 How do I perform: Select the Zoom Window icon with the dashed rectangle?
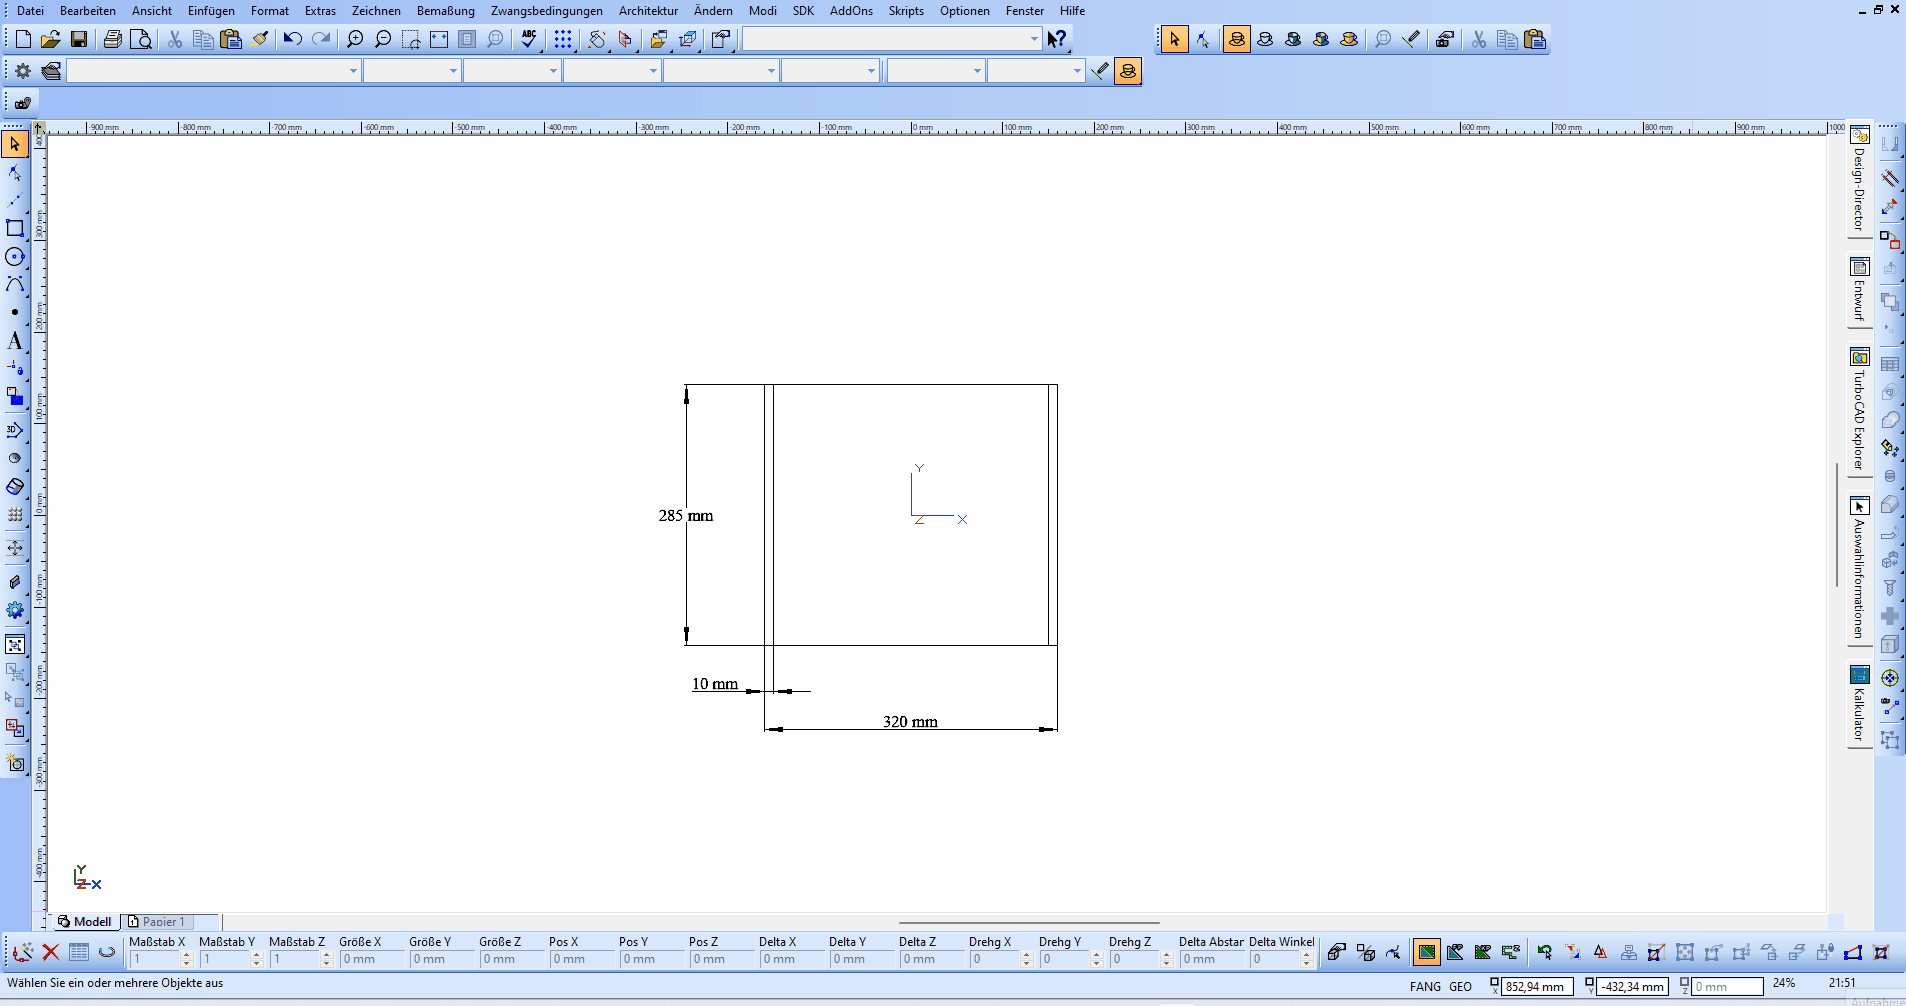pos(411,39)
